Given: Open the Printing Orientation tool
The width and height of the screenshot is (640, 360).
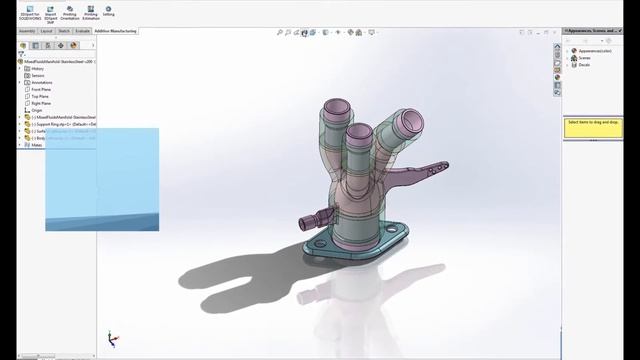Looking at the screenshot, I should coord(70,13).
